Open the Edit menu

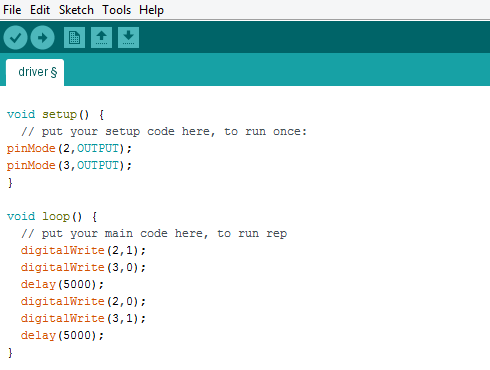40,10
